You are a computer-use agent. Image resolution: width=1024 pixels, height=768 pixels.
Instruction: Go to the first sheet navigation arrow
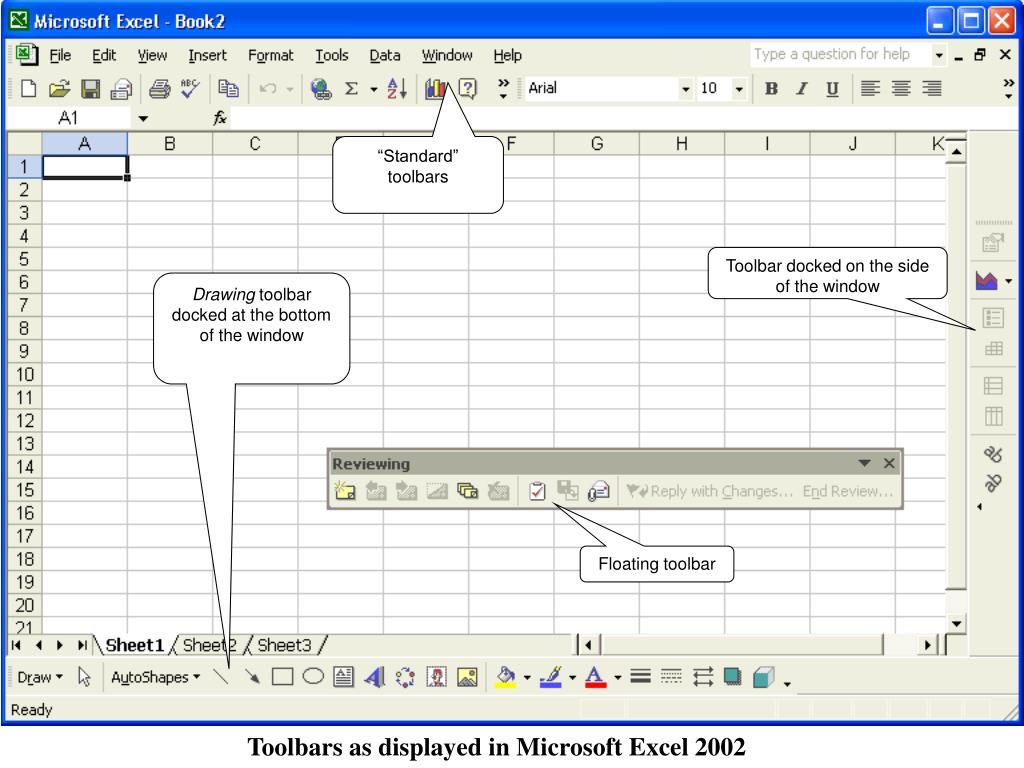17,645
